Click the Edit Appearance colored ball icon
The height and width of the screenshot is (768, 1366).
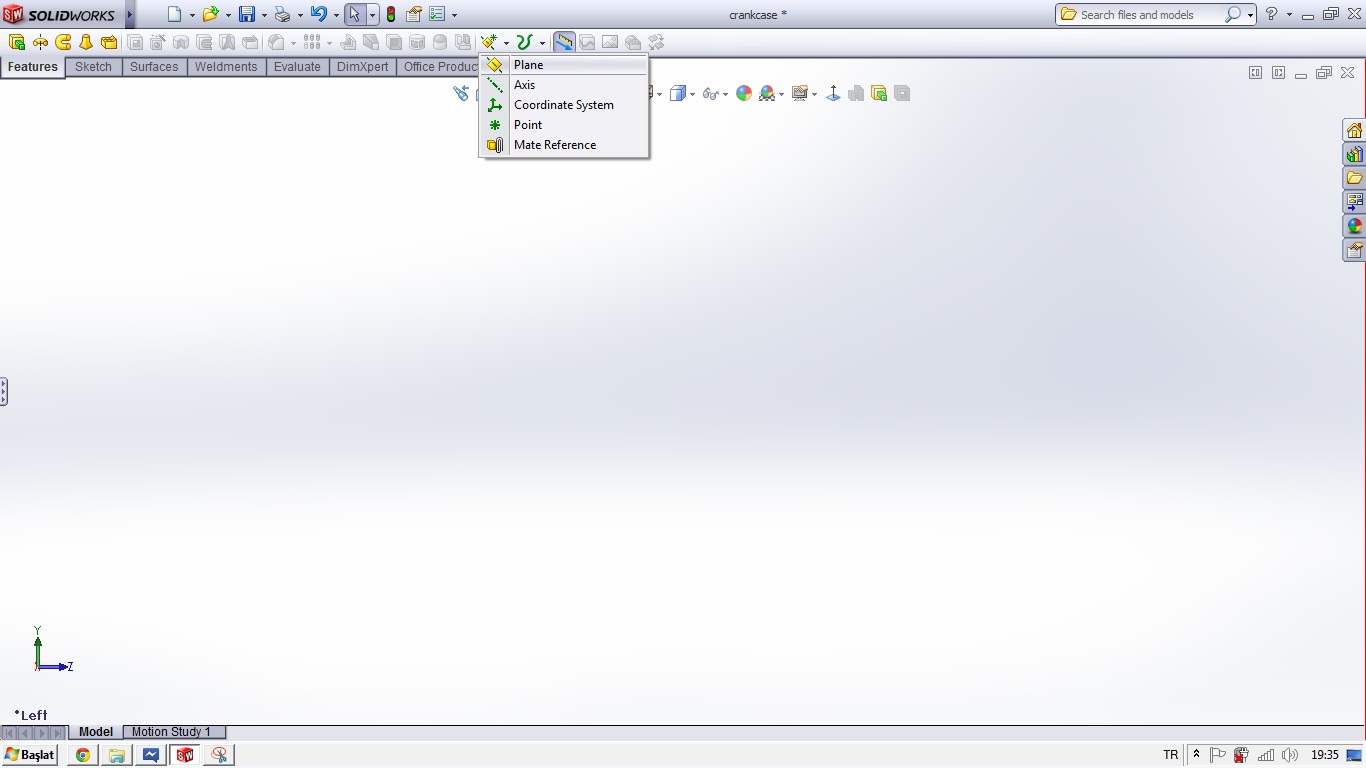pyautogui.click(x=745, y=93)
